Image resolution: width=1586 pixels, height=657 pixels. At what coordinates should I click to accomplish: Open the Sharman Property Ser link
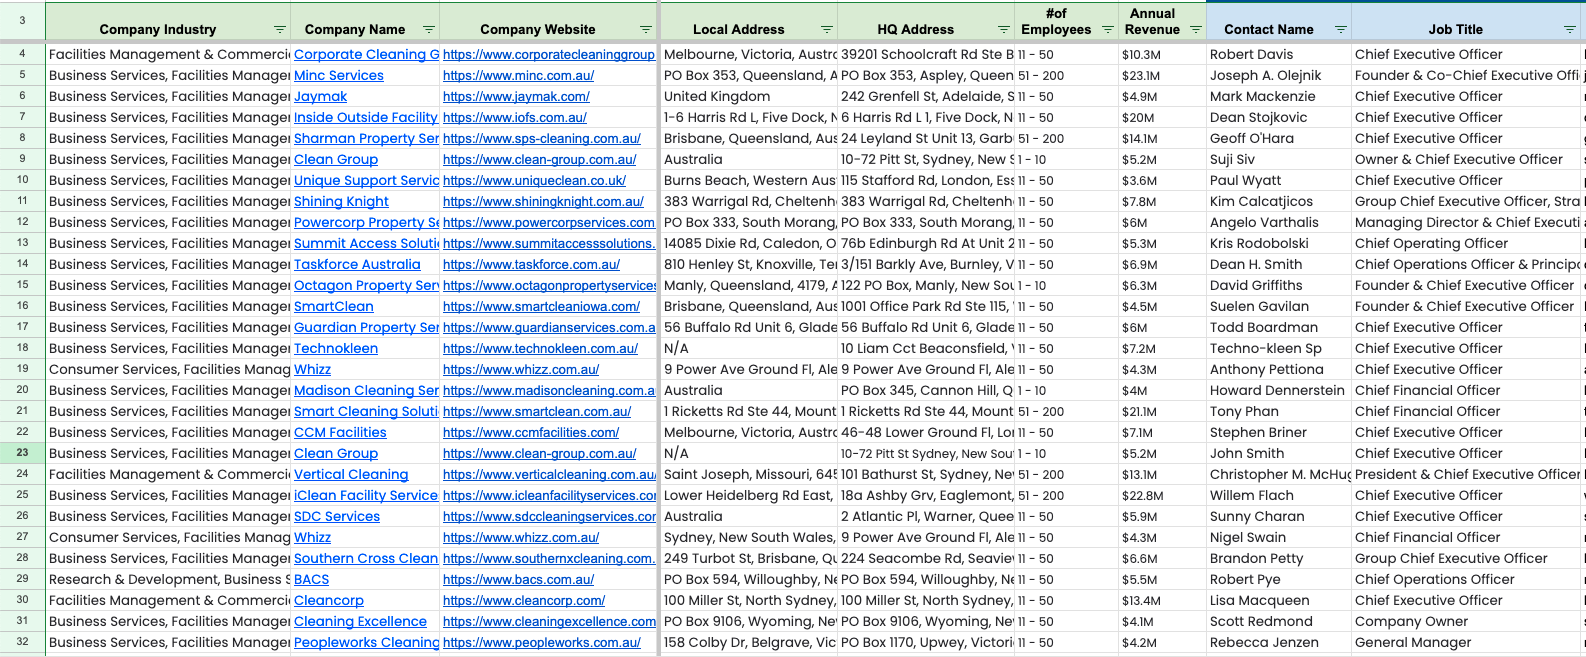coord(366,139)
